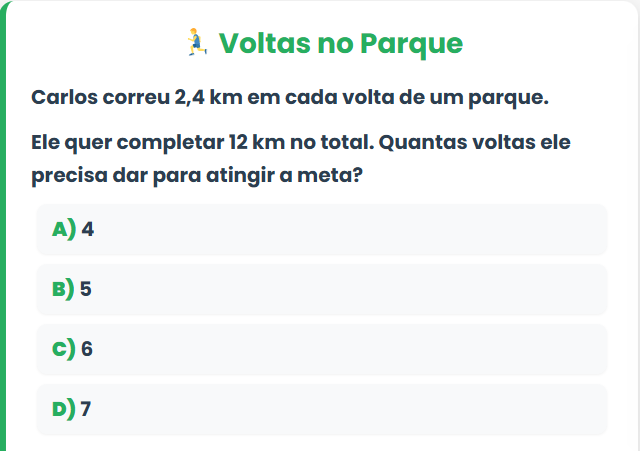
Task: Click the '2,4 km' distance in the question
Action: pyautogui.click(x=209, y=98)
